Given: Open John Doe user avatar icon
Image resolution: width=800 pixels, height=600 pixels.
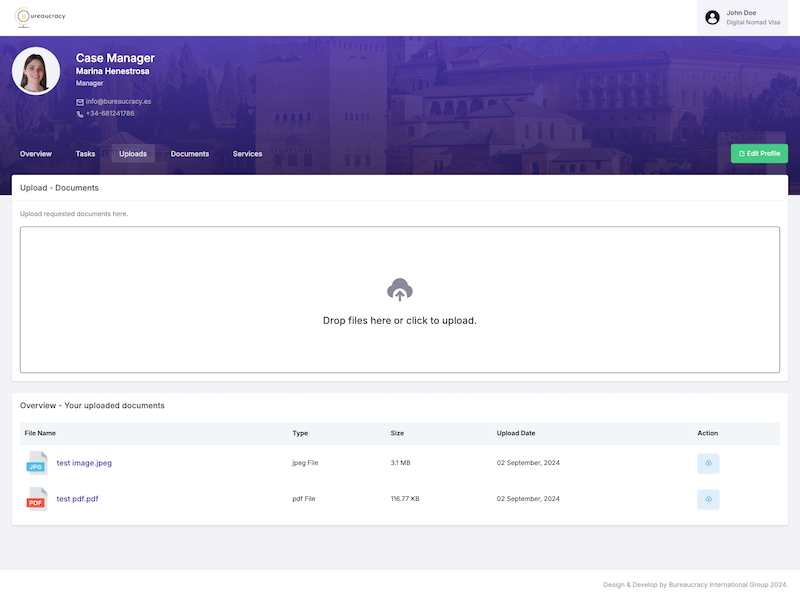Looking at the screenshot, I should tap(712, 17).
